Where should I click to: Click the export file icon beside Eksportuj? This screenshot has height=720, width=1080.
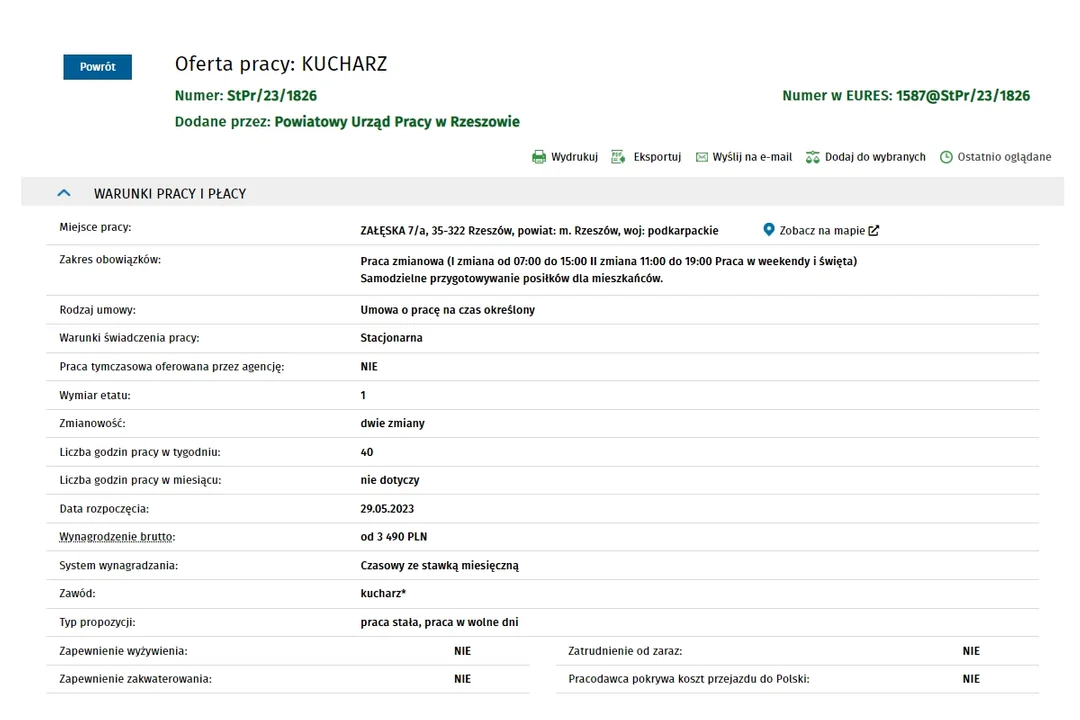(x=621, y=157)
